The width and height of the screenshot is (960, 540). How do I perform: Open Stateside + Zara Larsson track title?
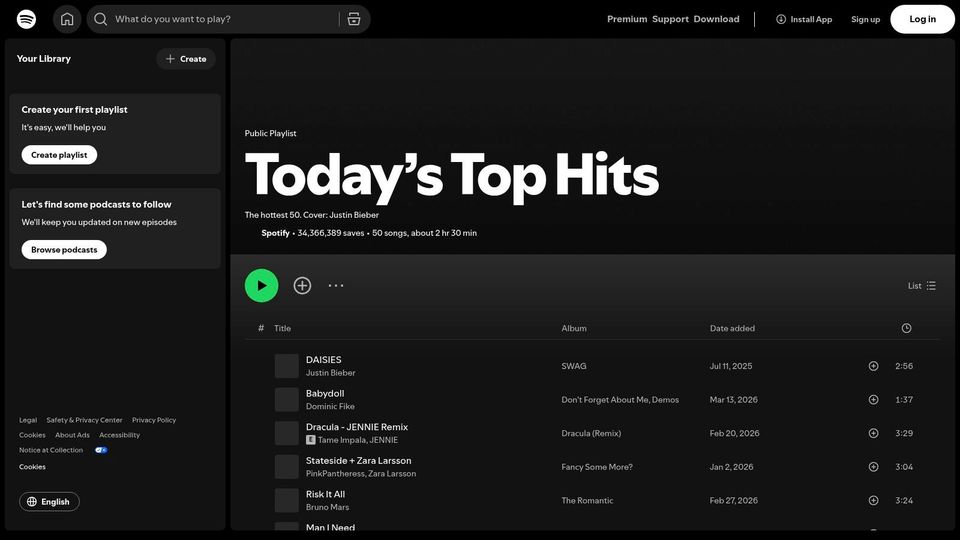[359, 461]
